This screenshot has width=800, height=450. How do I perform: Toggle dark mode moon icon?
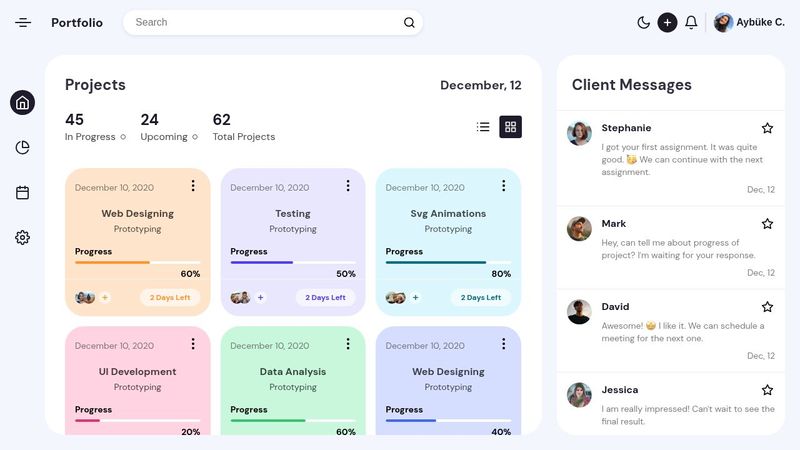pyautogui.click(x=643, y=22)
